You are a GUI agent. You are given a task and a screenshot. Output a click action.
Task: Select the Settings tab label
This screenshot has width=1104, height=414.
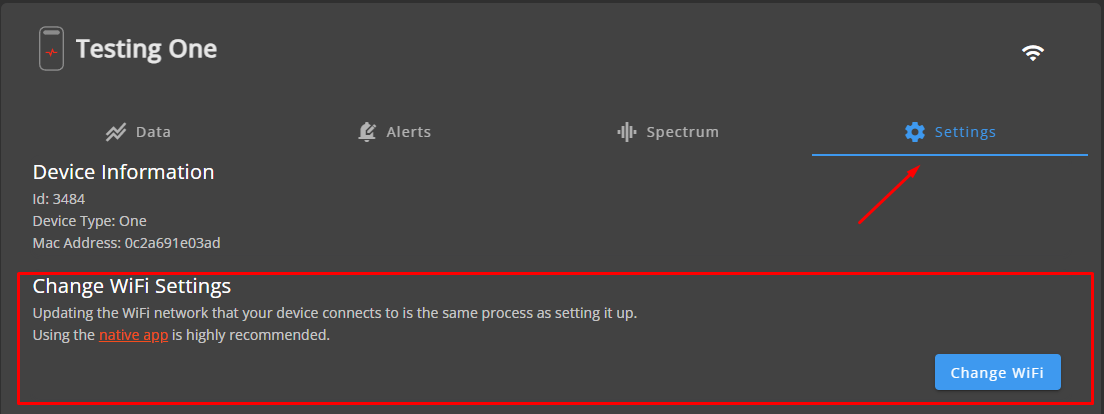coord(965,132)
